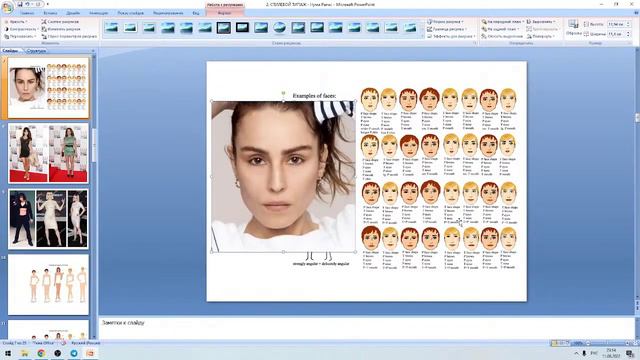The height and width of the screenshot is (360, 640).
Task: Open На задний план dropdown
Action: tap(500, 29)
